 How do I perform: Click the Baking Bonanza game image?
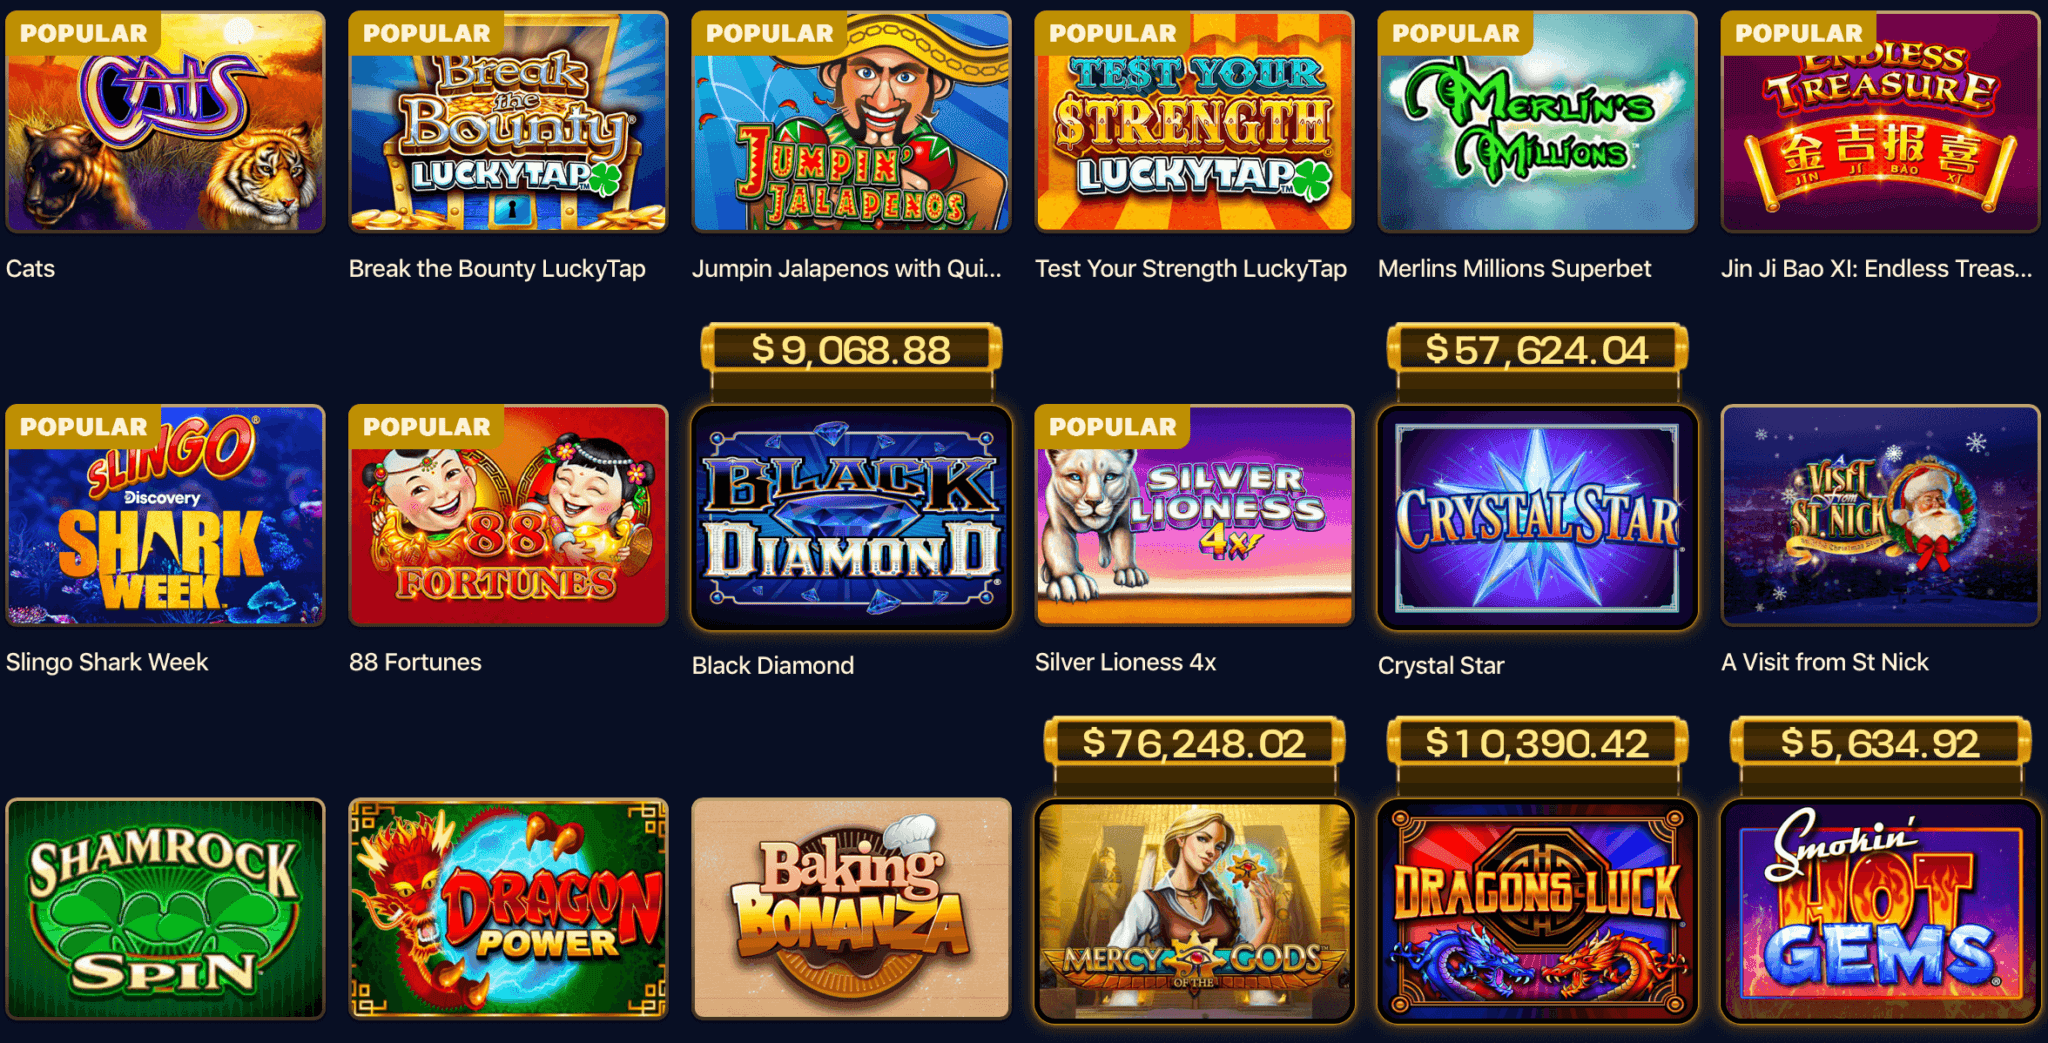click(851, 909)
